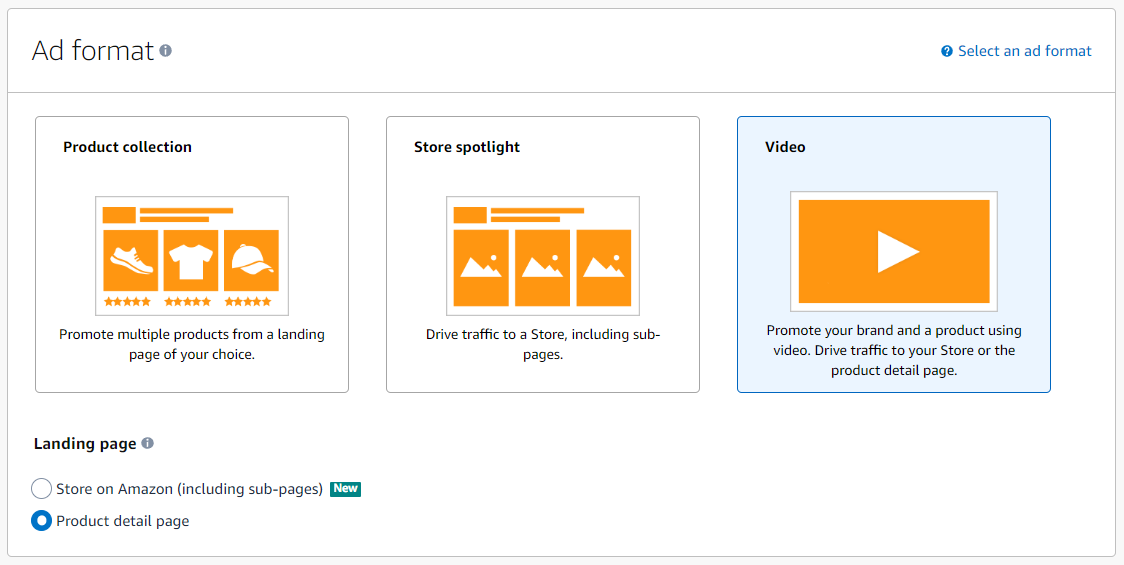
Task: Choose the Store spotlight ad format card
Action: 543,255
